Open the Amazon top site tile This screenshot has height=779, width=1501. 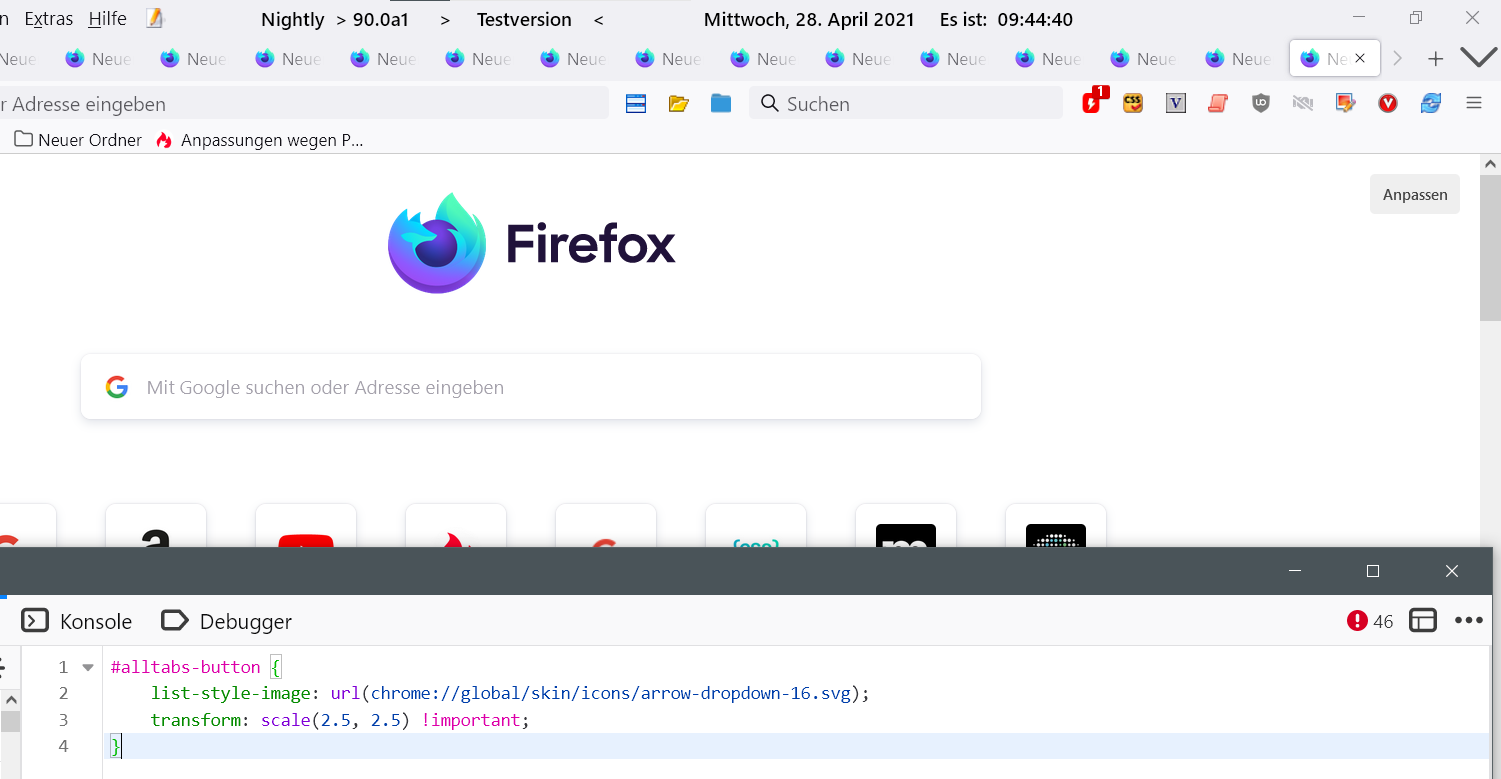click(x=156, y=527)
